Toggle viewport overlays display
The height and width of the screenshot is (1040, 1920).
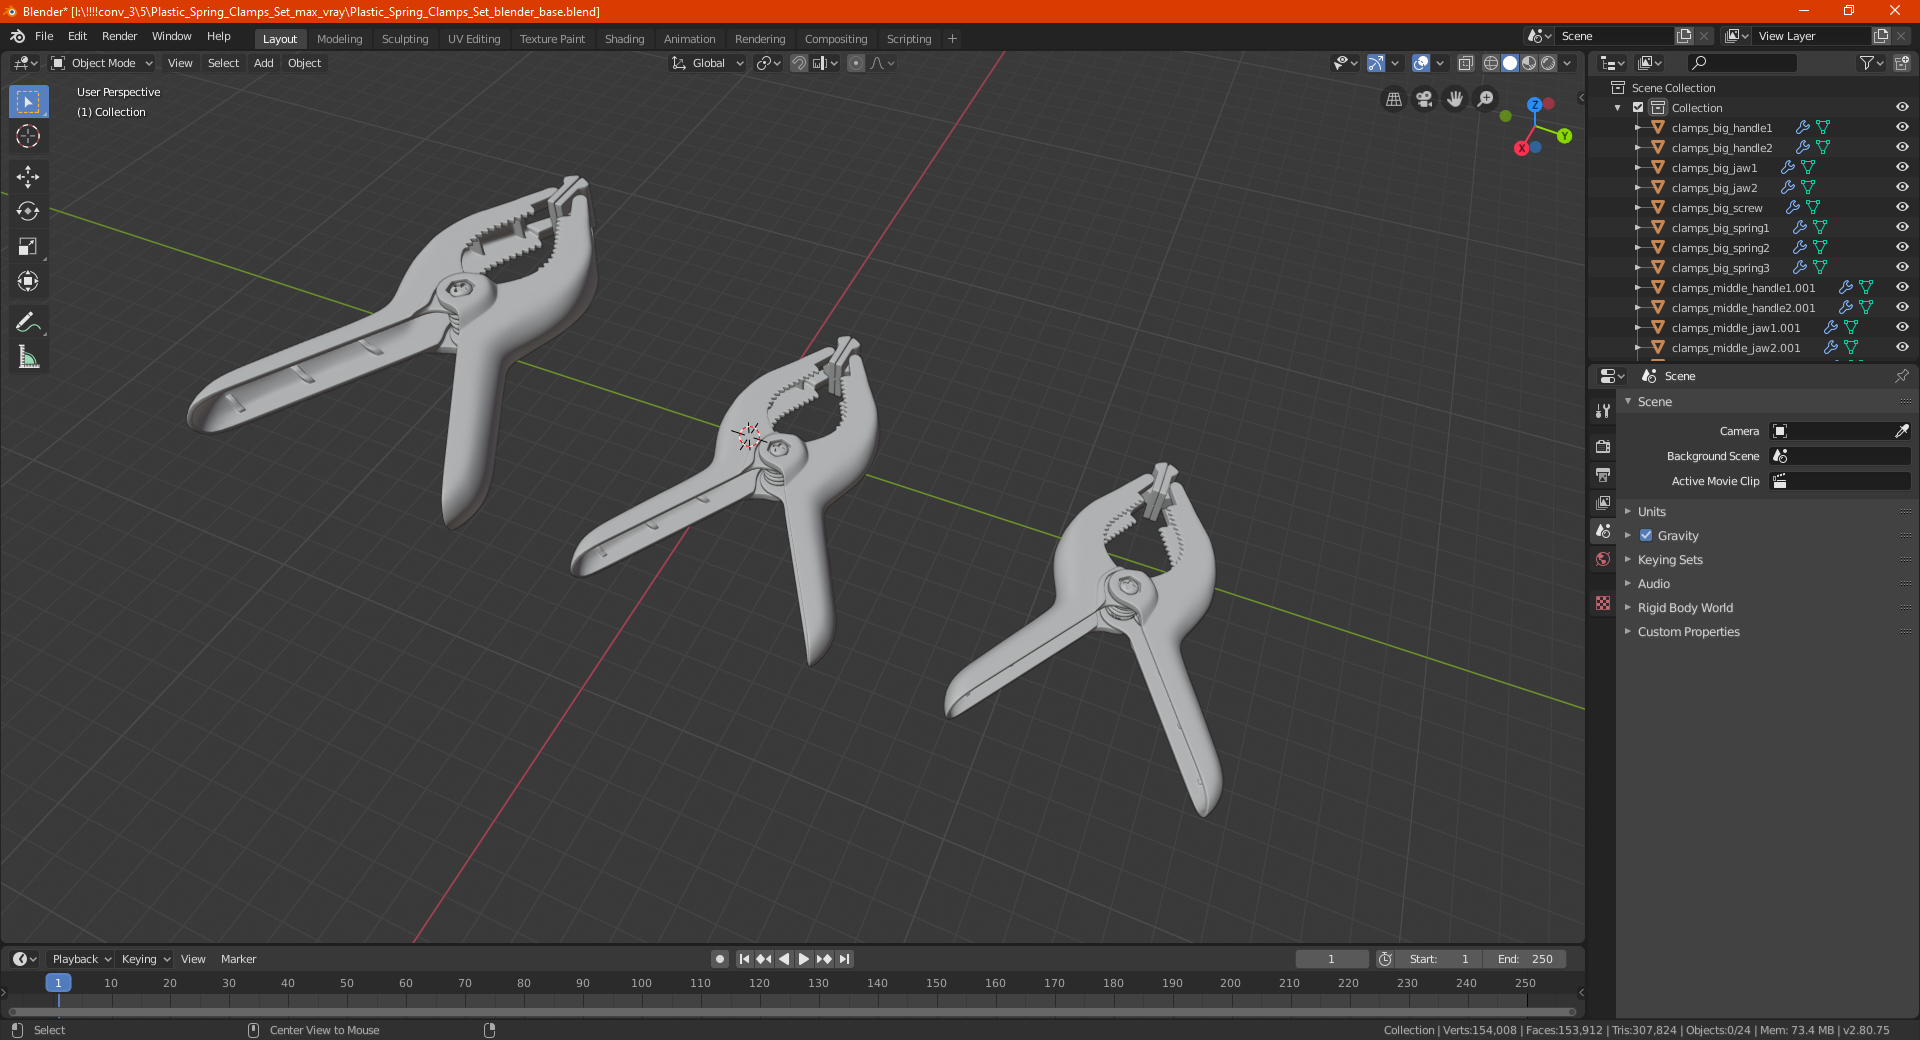1420,63
